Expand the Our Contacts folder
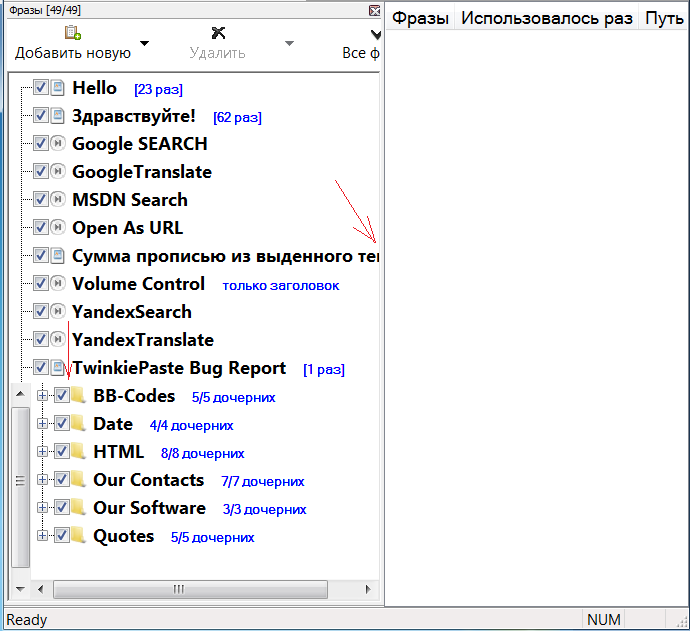Image resolution: width=691 pixels, height=631 pixels. click(42, 480)
